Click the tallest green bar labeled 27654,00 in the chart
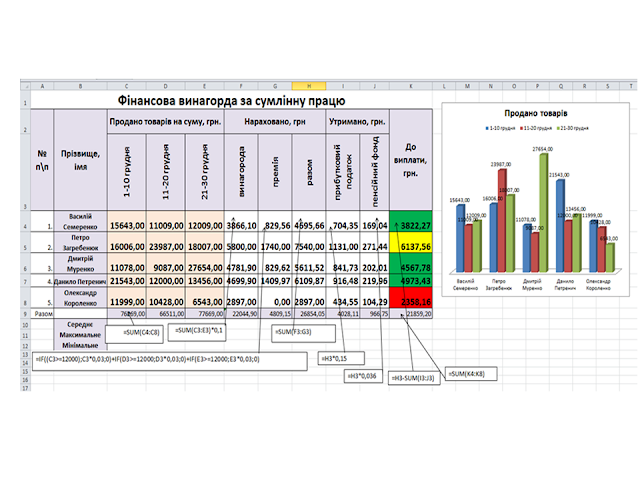 pyautogui.click(x=543, y=212)
